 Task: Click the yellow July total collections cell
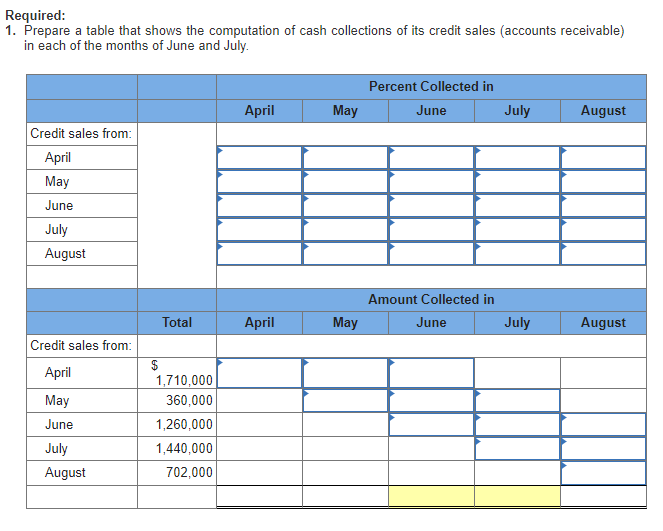[518, 496]
